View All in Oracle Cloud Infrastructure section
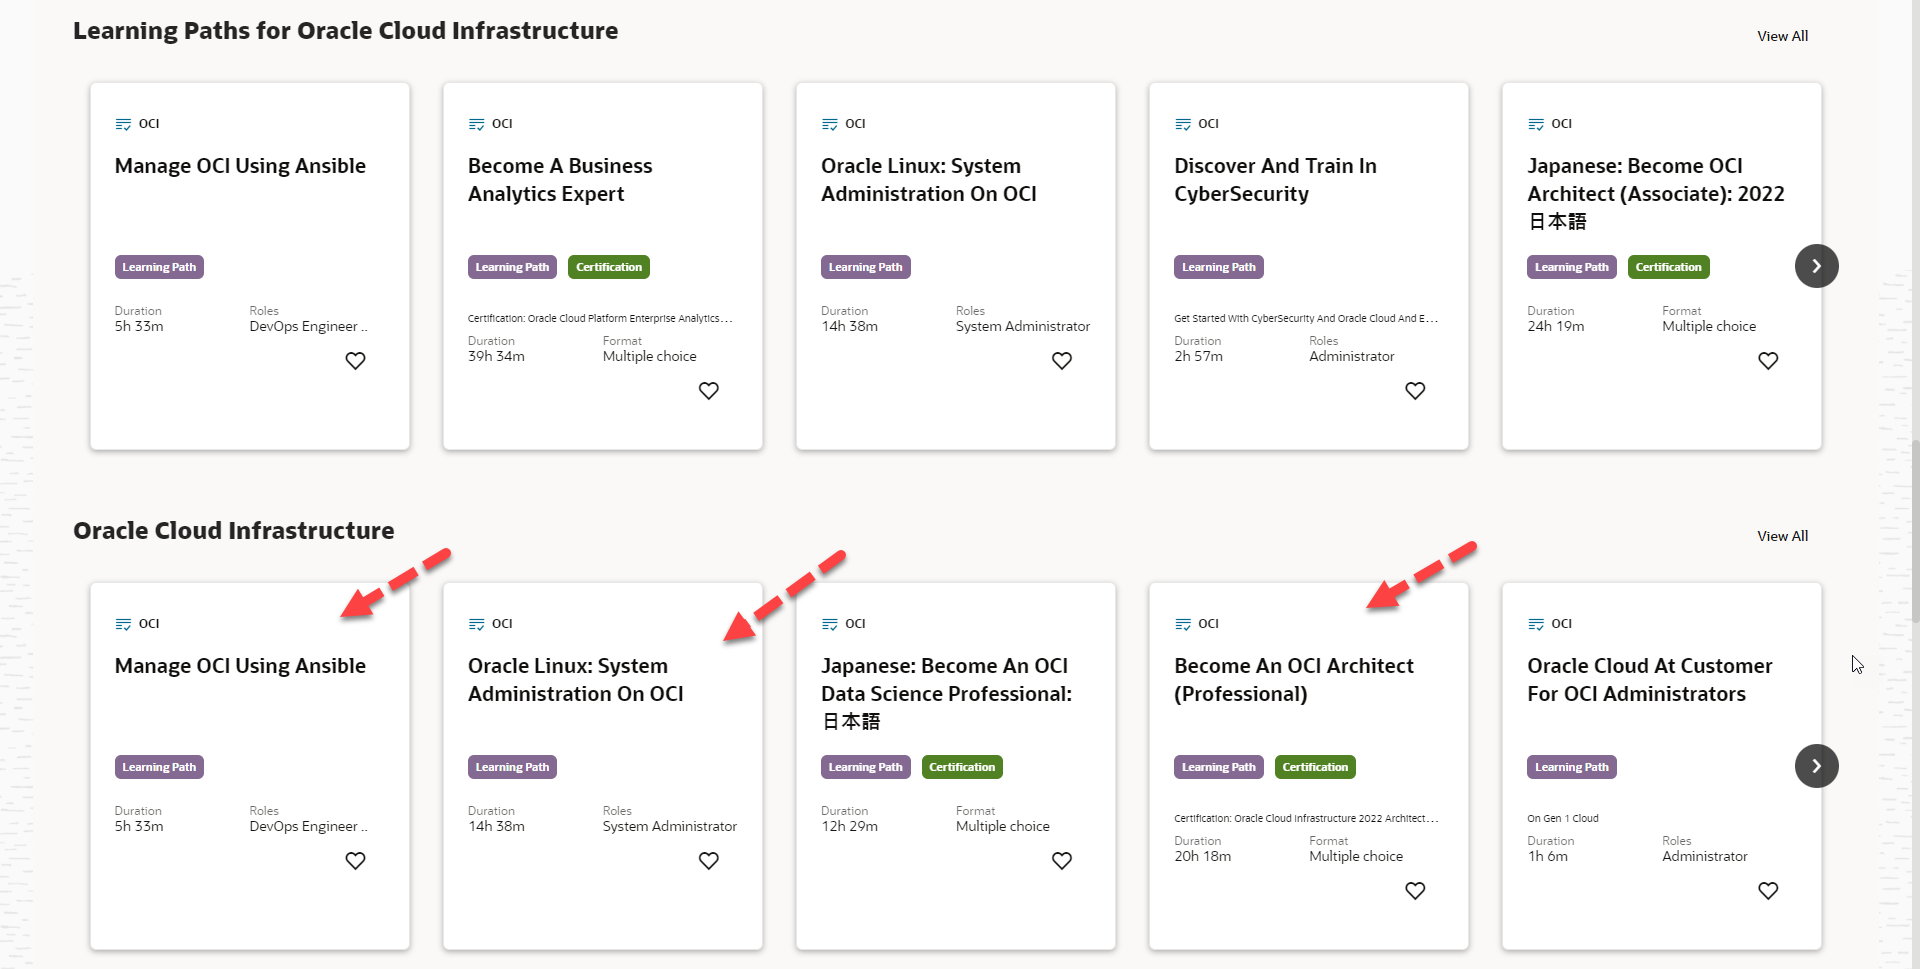The width and height of the screenshot is (1920, 969). tap(1782, 536)
